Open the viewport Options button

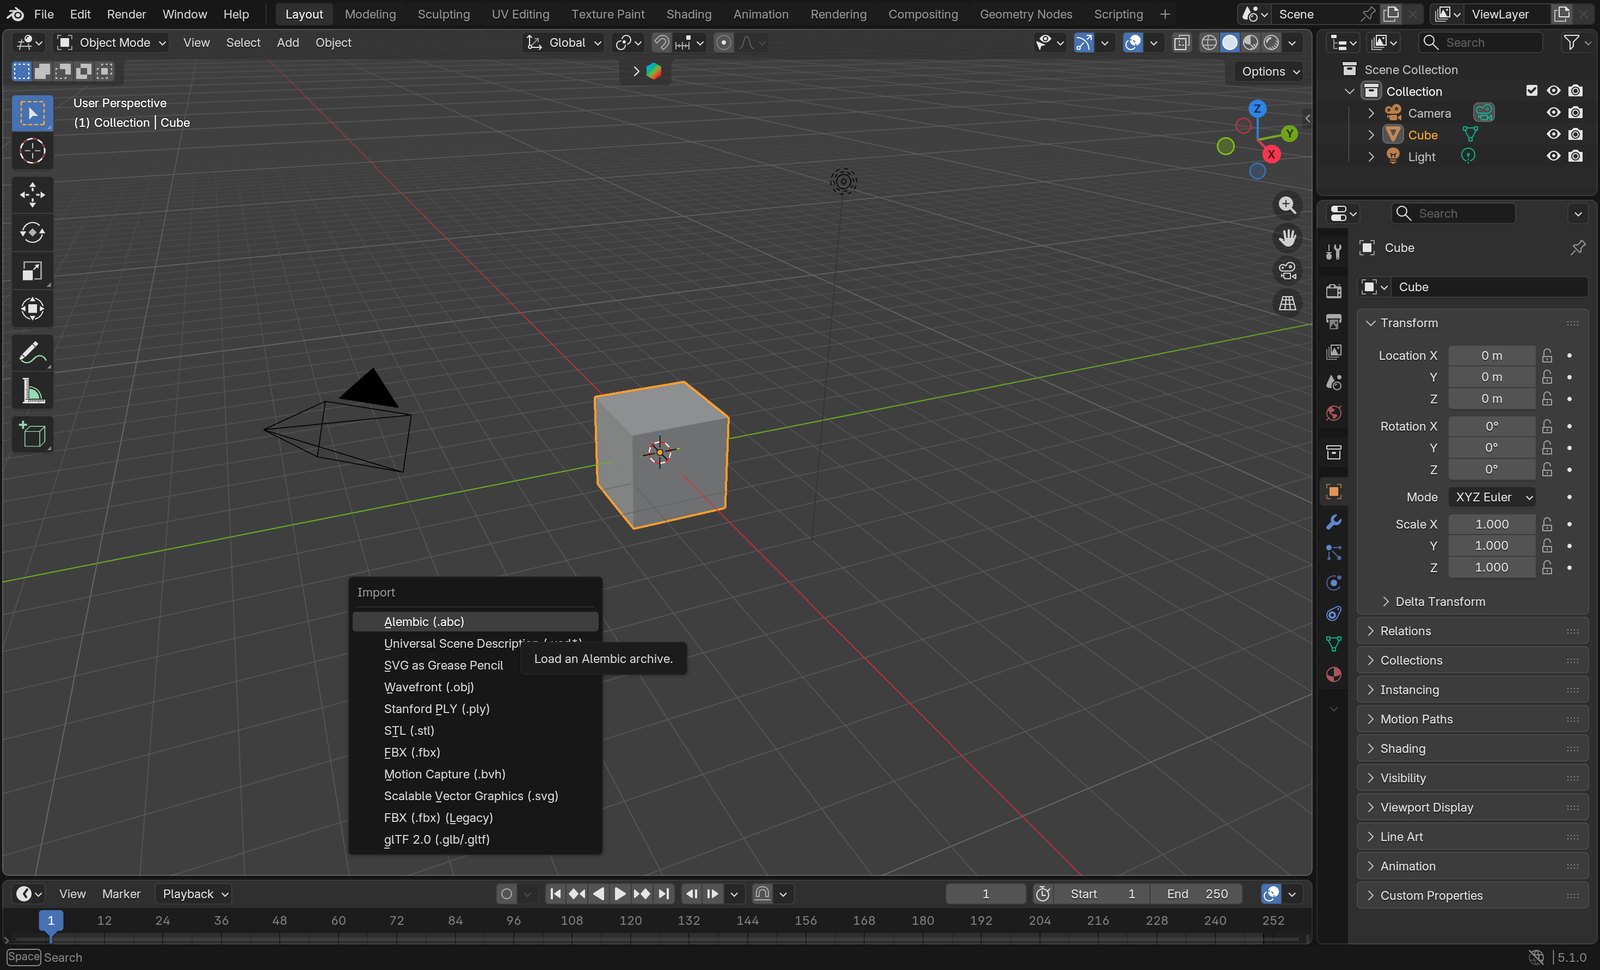click(1270, 71)
